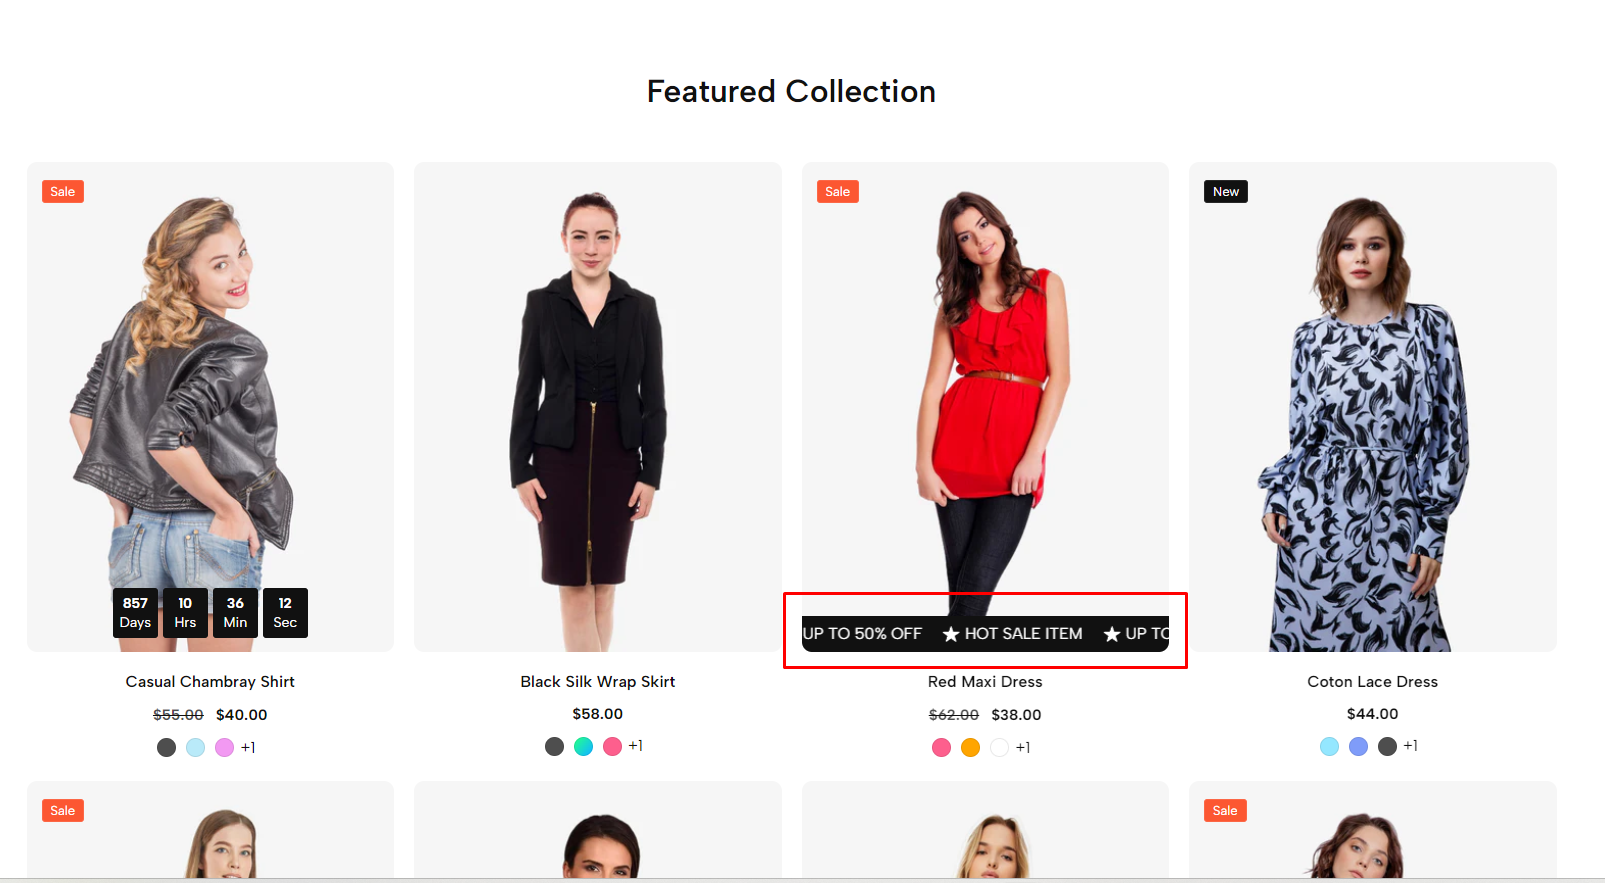Click the Sale badge on the Red Maxi Dress

coord(838,192)
